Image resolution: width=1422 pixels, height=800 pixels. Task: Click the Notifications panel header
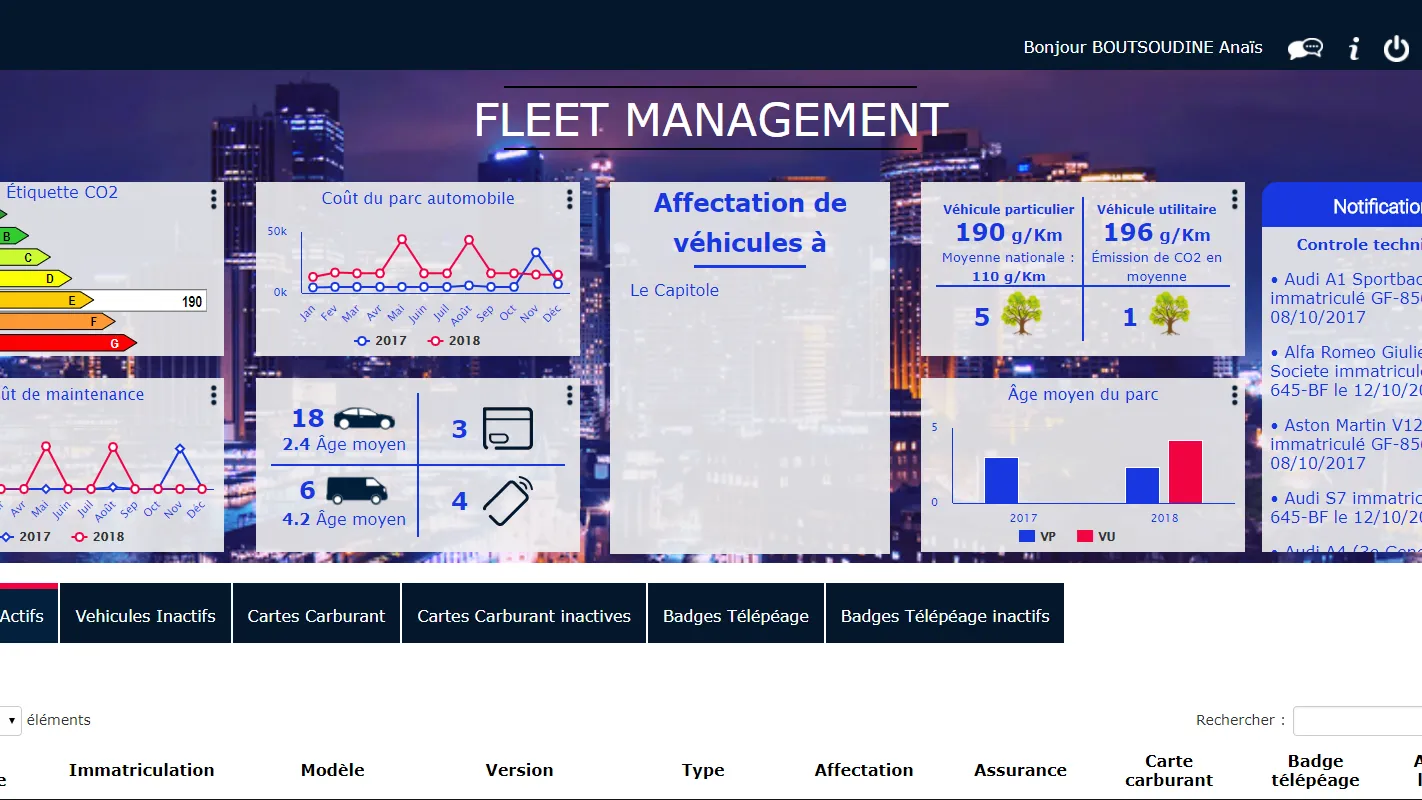(1342, 206)
